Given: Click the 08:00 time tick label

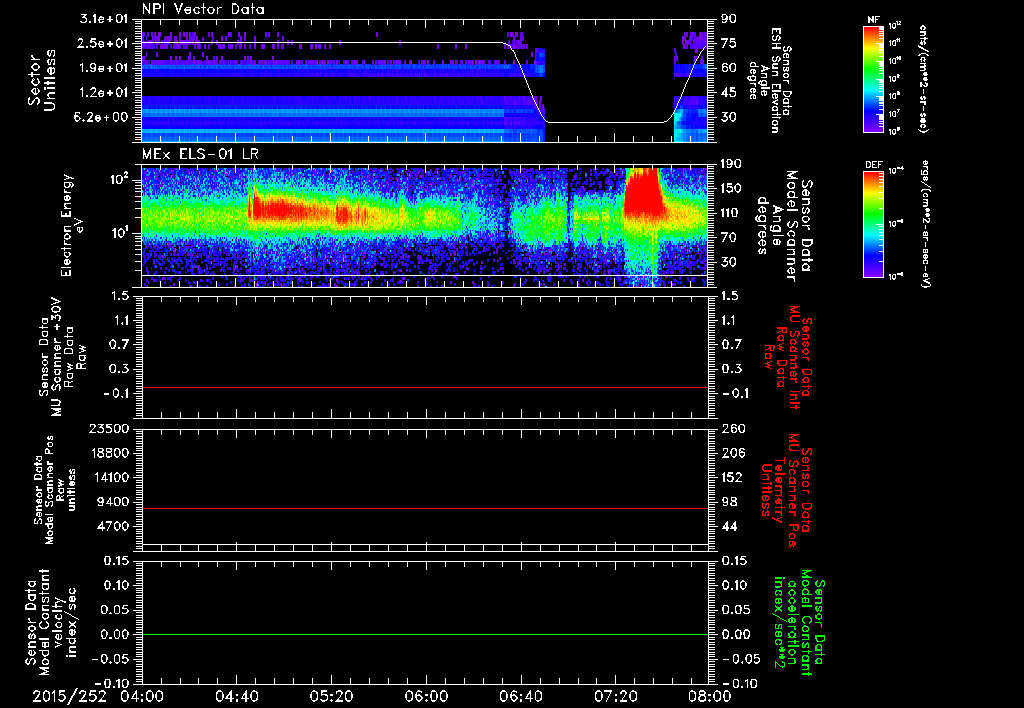Looking at the screenshot, I should tap(710, 696).
